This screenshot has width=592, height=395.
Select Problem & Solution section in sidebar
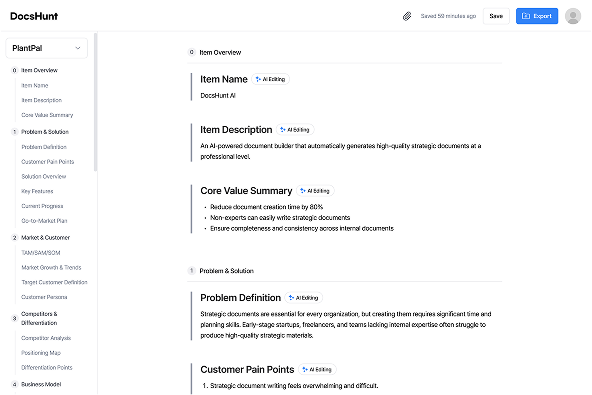tap(45, 132)
